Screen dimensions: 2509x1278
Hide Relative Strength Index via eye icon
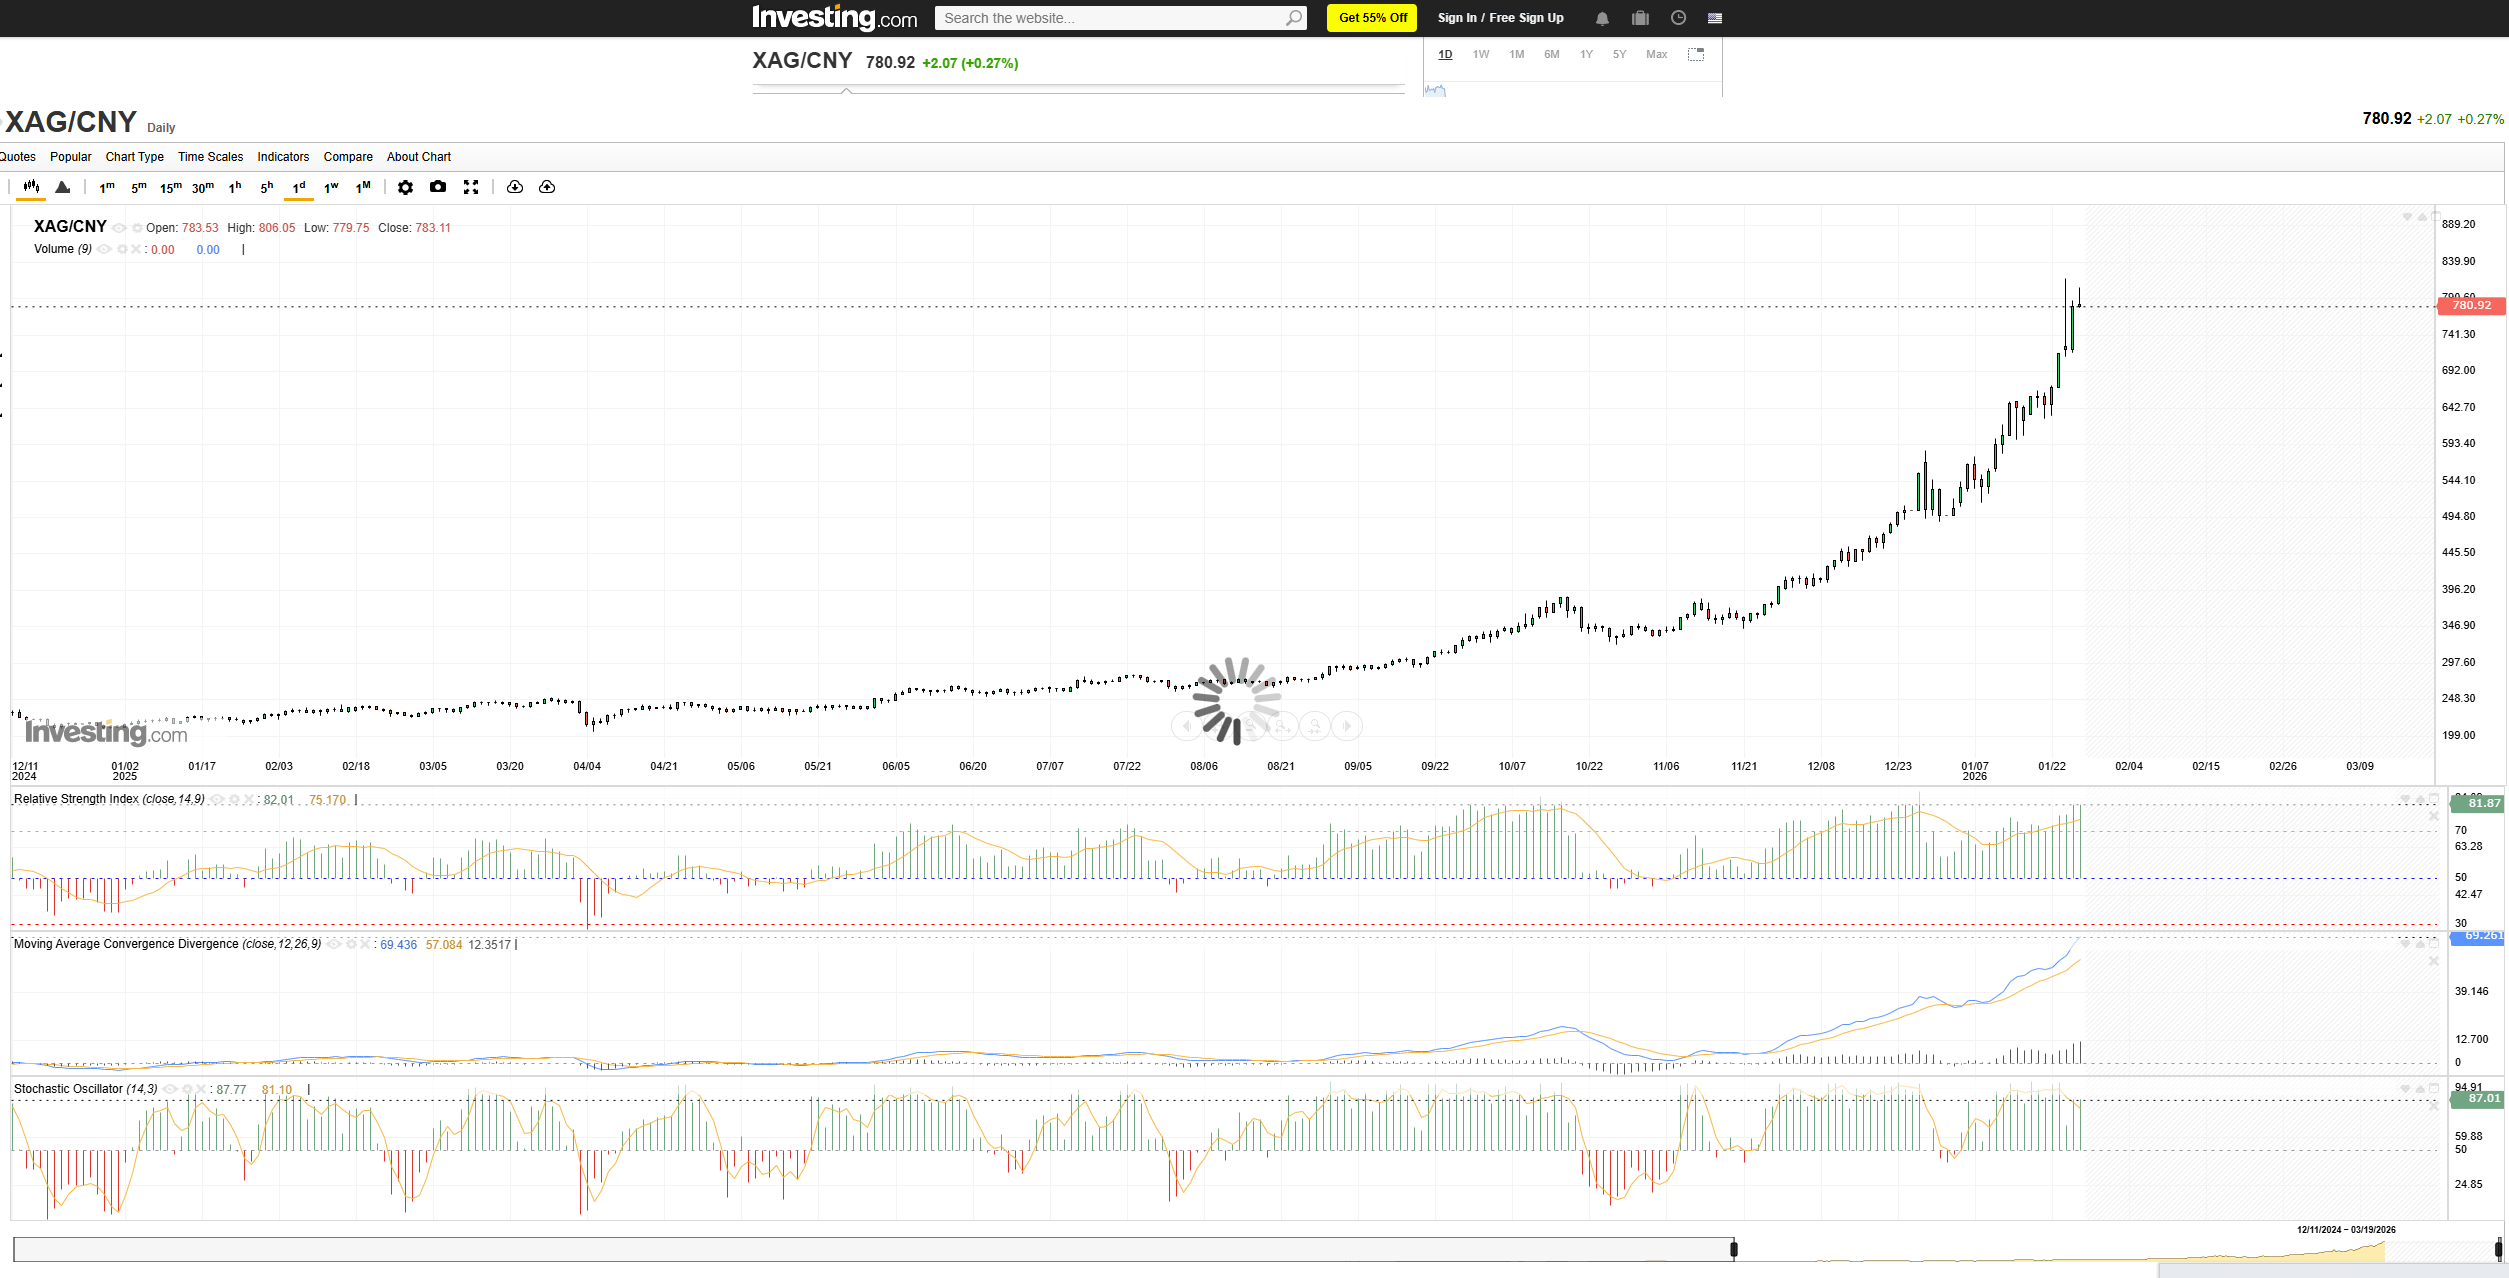pyautogui.click(x=217, y=800)
